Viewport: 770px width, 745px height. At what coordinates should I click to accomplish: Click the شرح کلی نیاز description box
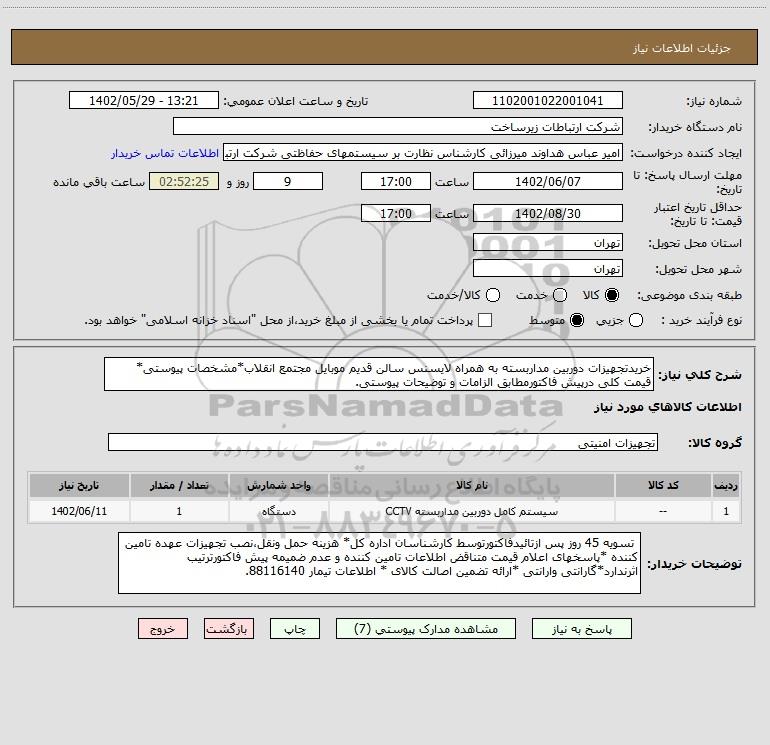point(379,375)
